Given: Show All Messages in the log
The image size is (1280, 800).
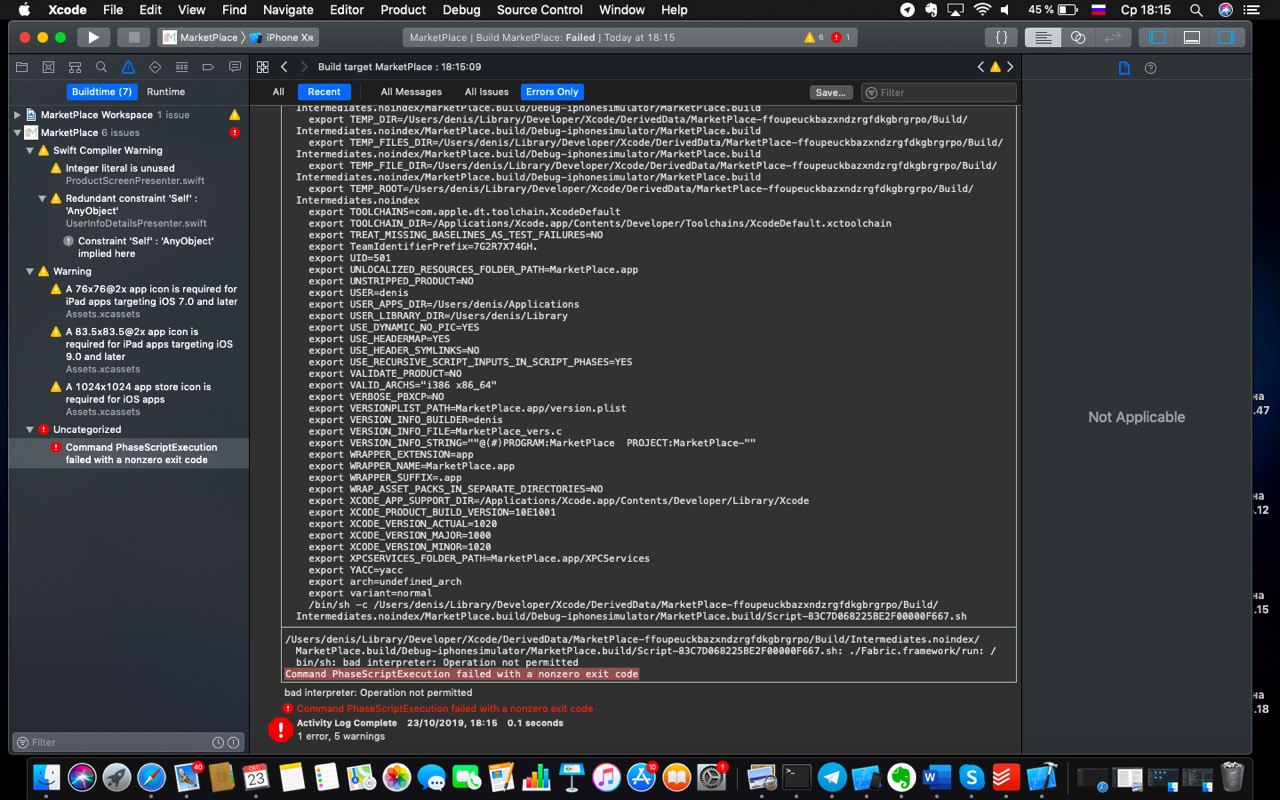Looking at the screenshot, I should pos(411,92).
